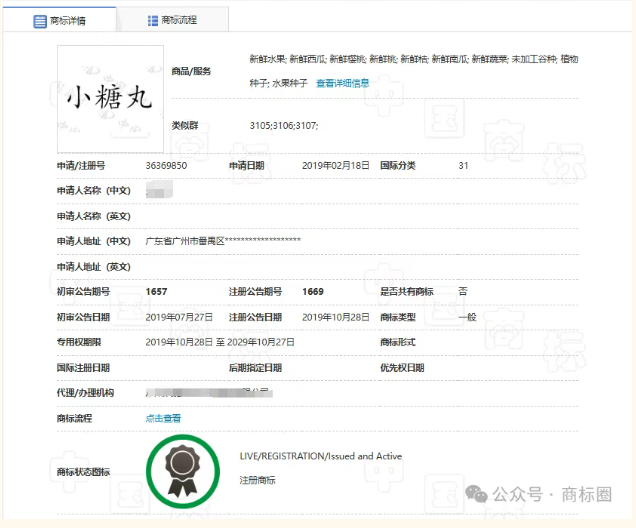The height and width of the screenshot is (528, 636).
Task: Click the application date 2019年02月18日
Action: tap(336, 164)
